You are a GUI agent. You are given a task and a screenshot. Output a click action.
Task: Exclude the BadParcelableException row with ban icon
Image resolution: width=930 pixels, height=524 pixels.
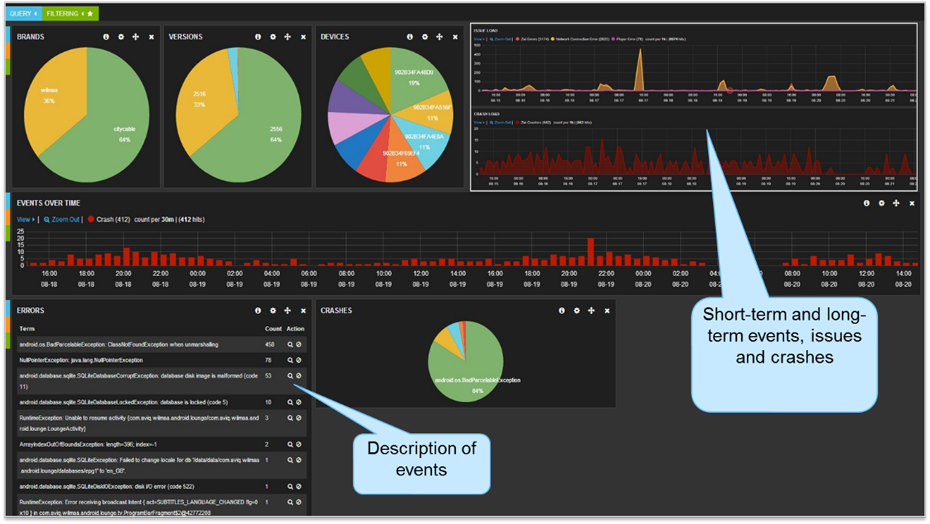[299, 344]
